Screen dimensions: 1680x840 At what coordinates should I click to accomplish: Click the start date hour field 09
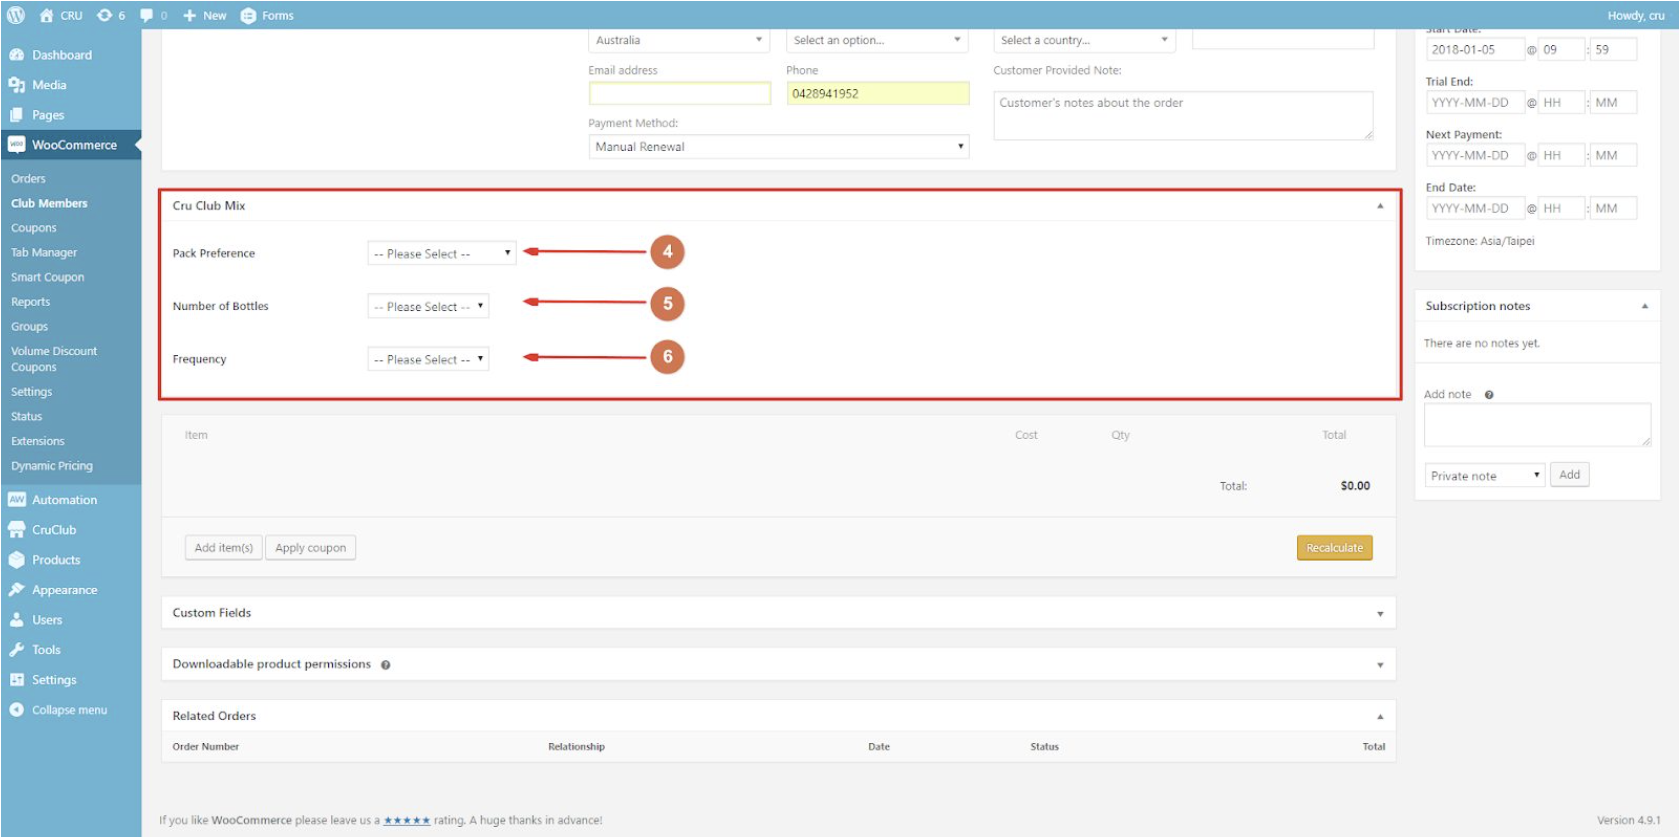(1561, 49)
